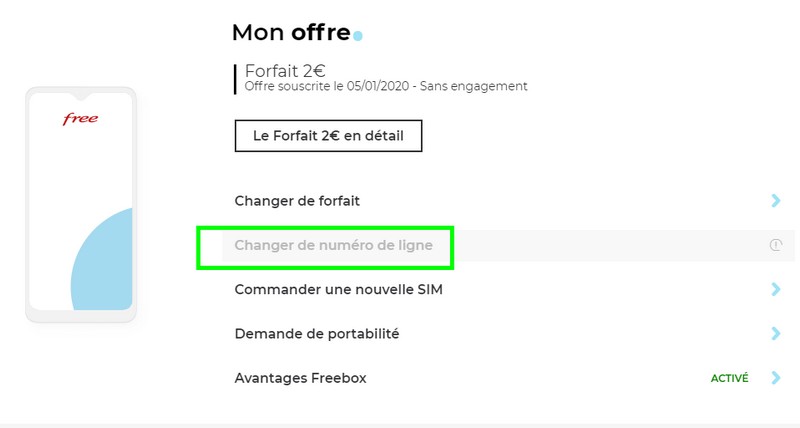This screenshot has width=800, height=428.
Task: Open Le Forfait 2€ en détail
Action: tap(328, 136)
